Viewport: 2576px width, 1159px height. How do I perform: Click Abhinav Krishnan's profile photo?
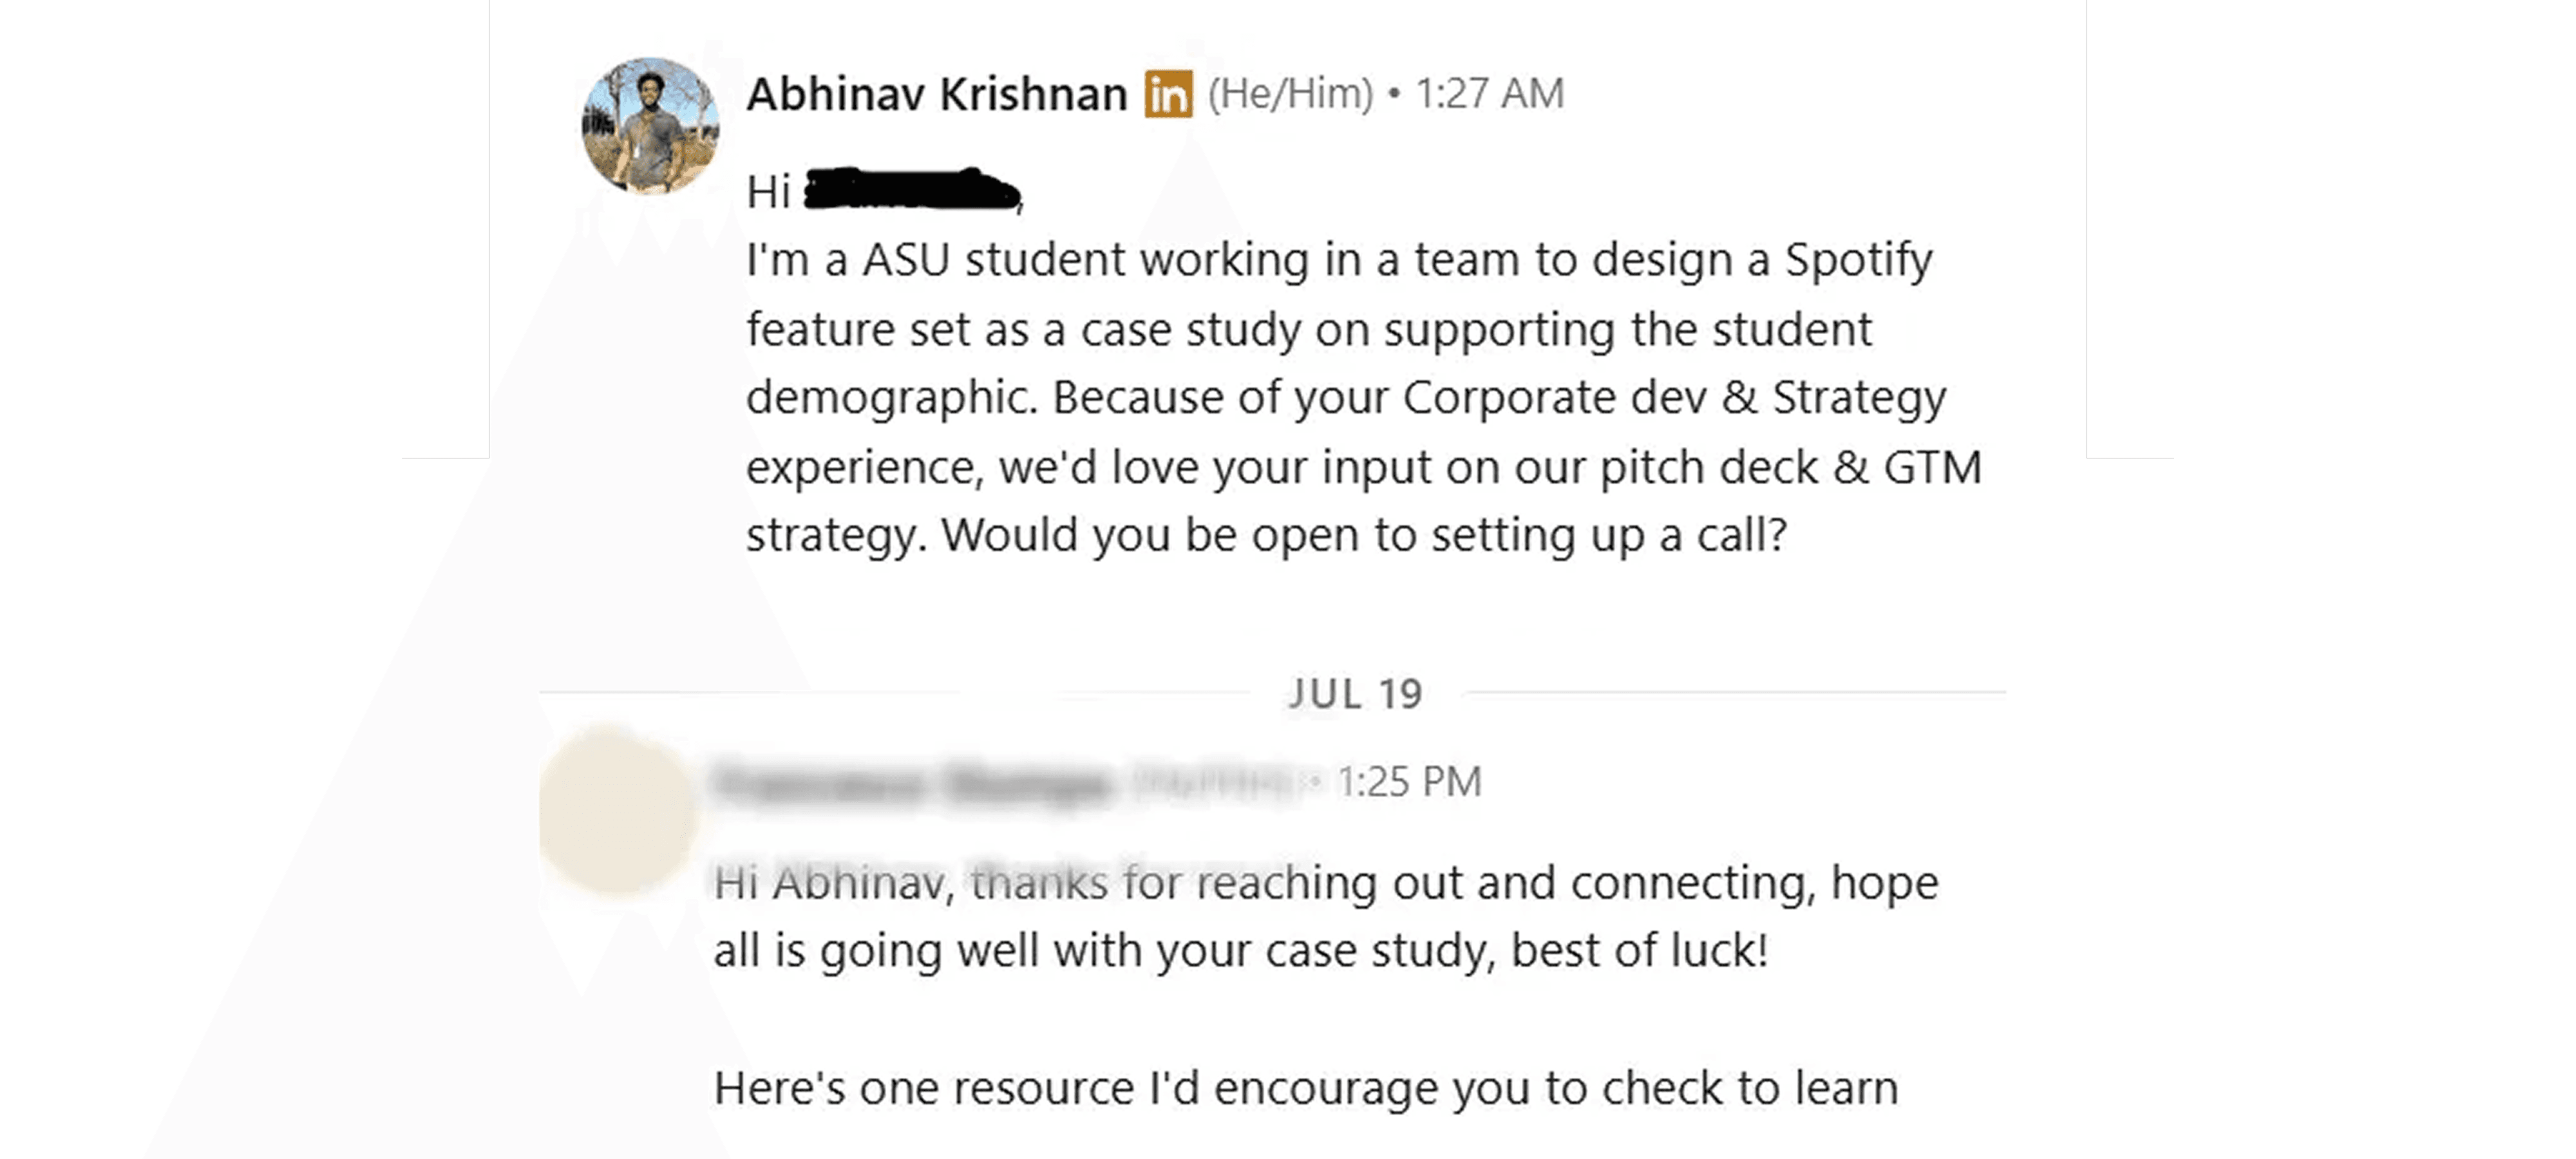click(x=650, y=125)
